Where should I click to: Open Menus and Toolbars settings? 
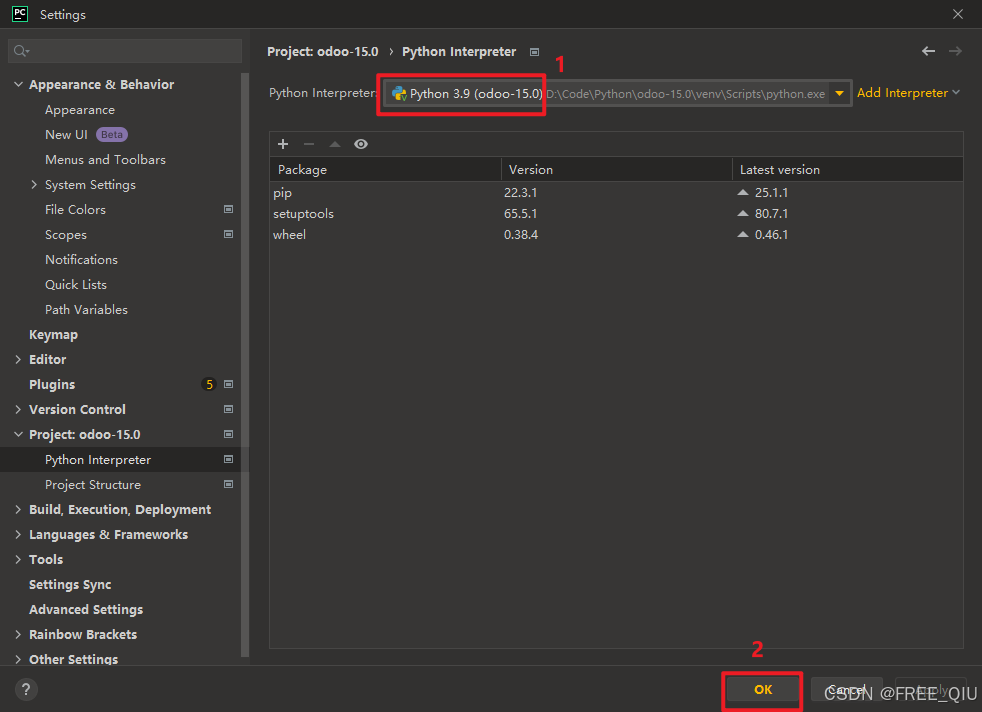[105, 160]
